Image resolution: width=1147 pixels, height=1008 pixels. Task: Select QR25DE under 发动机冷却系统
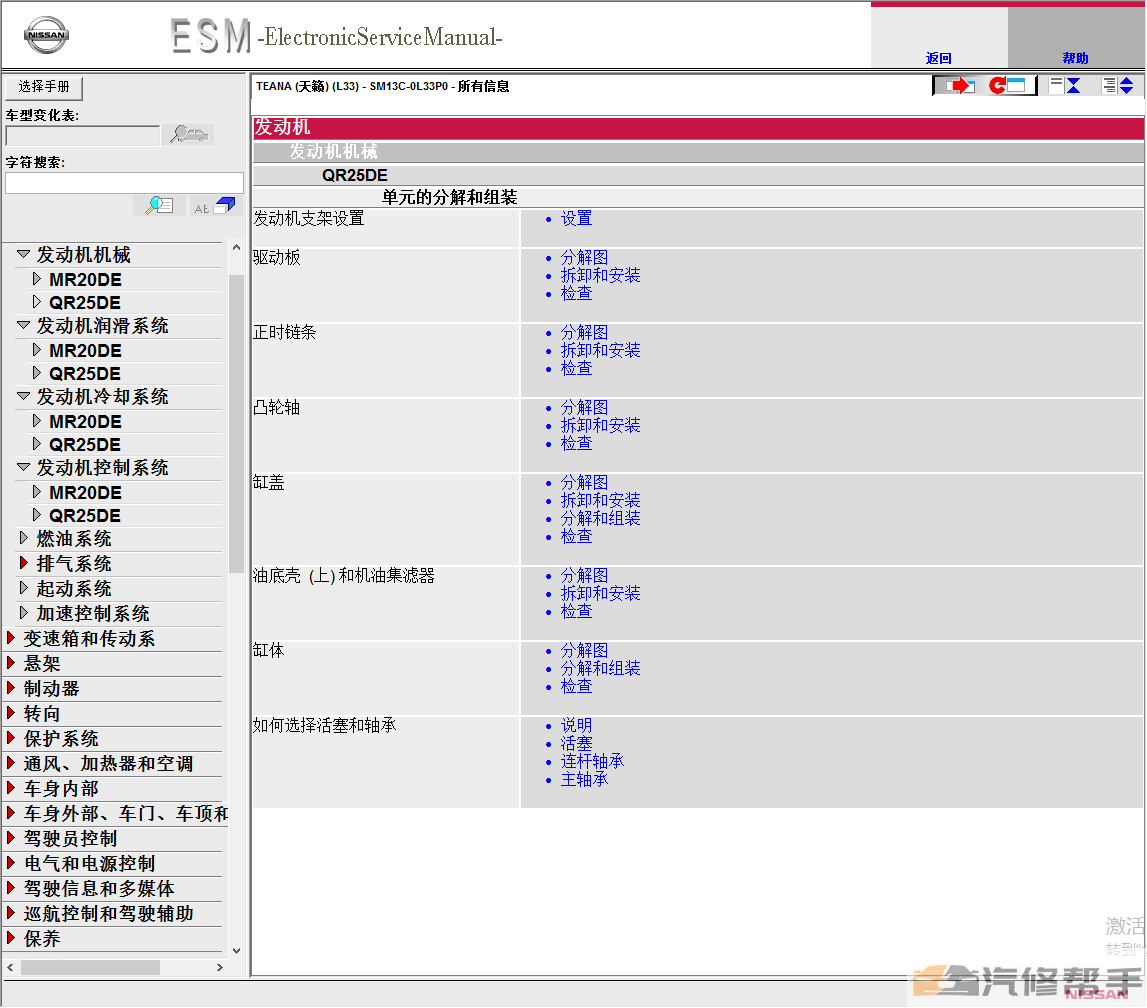(85, 445)
